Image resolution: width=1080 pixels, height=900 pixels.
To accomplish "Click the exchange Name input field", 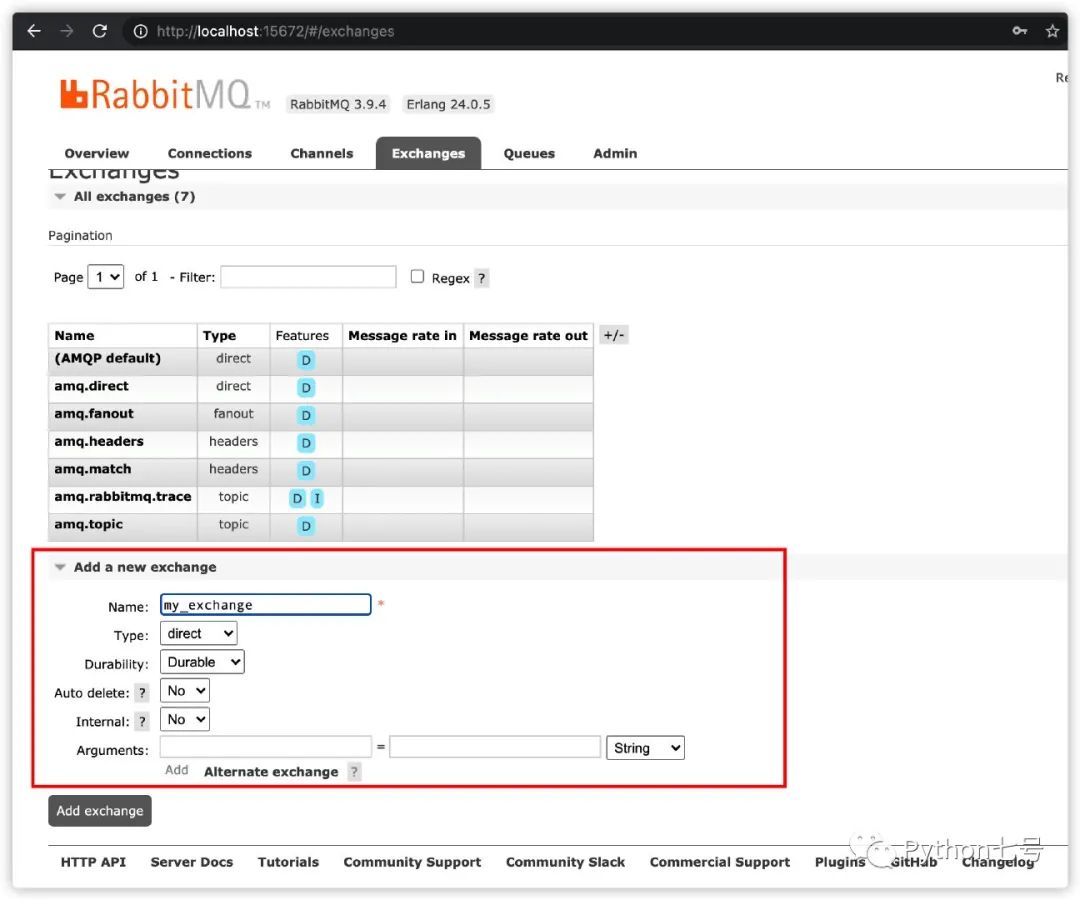I will [266, 605].
